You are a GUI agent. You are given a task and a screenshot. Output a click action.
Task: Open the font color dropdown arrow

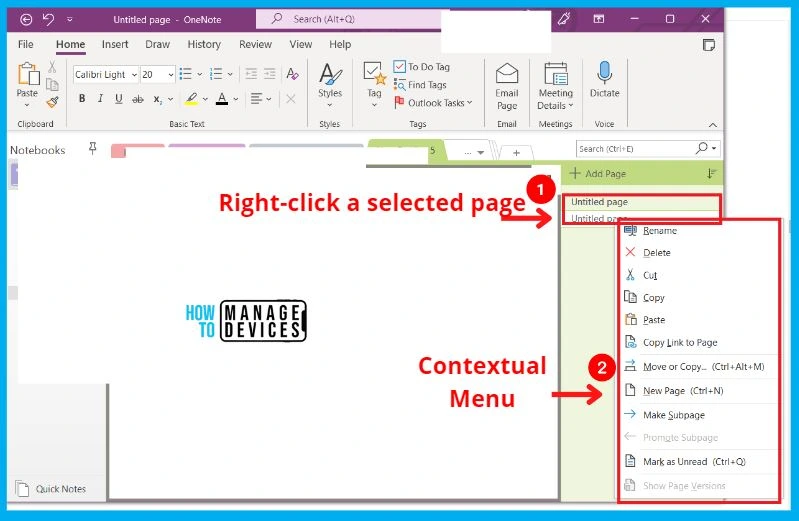236,99
